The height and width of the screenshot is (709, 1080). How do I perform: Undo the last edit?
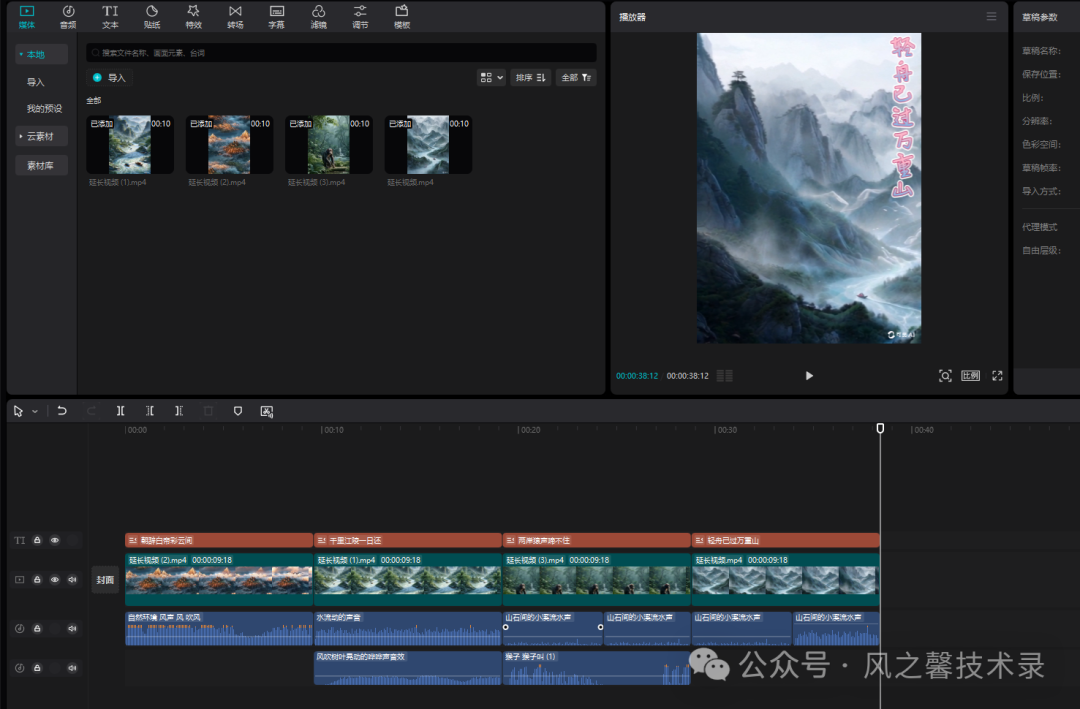click(61, 411)
